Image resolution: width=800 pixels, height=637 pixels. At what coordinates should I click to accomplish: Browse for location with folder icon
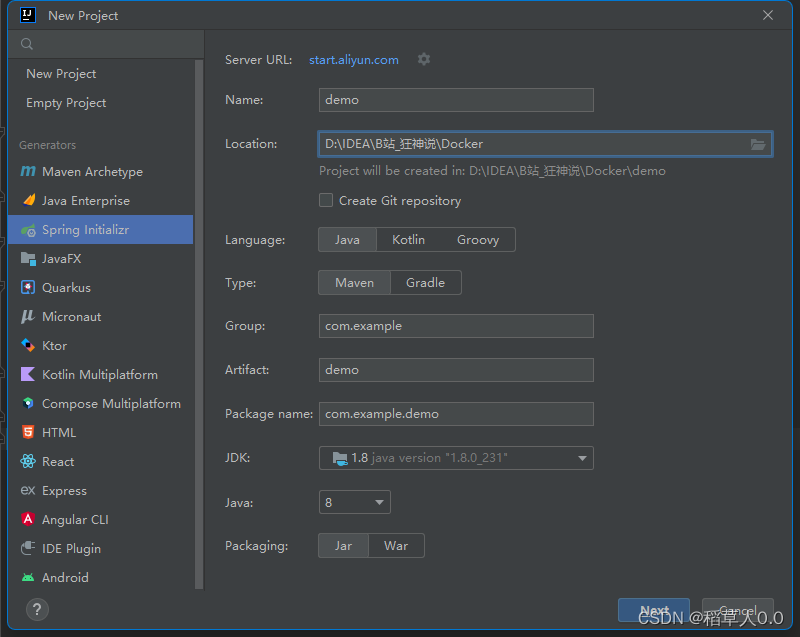point(758,144)
